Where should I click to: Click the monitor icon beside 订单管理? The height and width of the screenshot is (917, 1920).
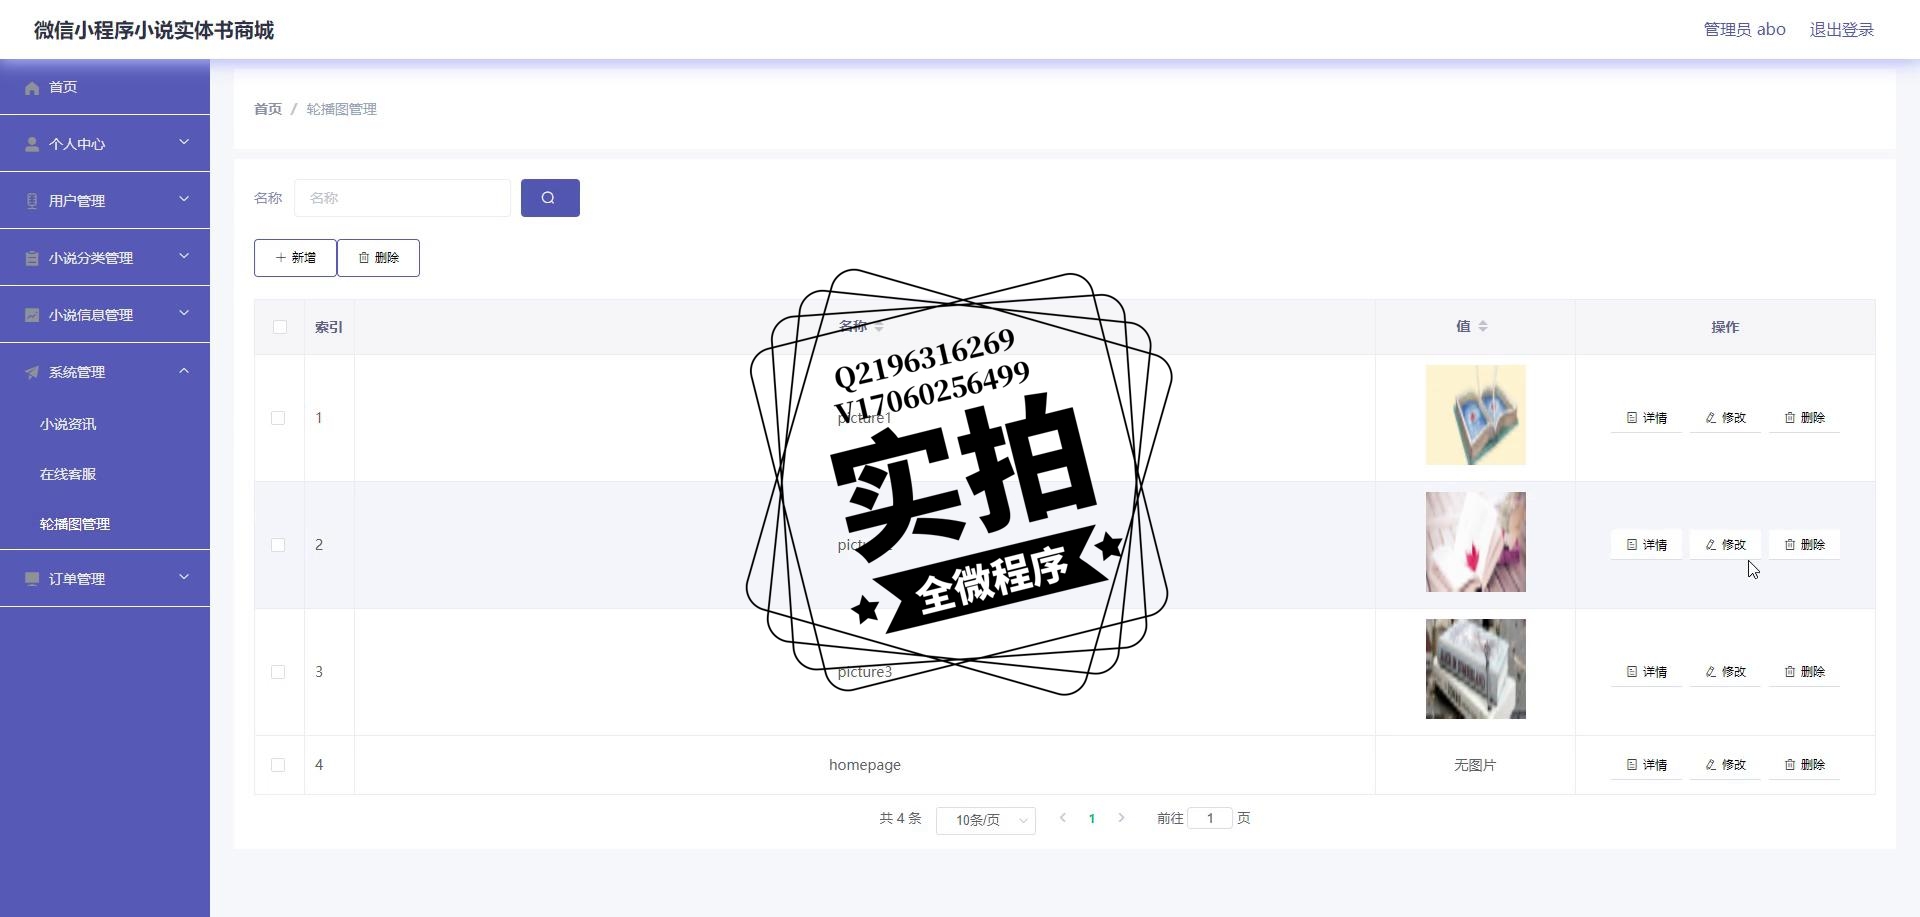pyautogui.click(x=32, y=580)
